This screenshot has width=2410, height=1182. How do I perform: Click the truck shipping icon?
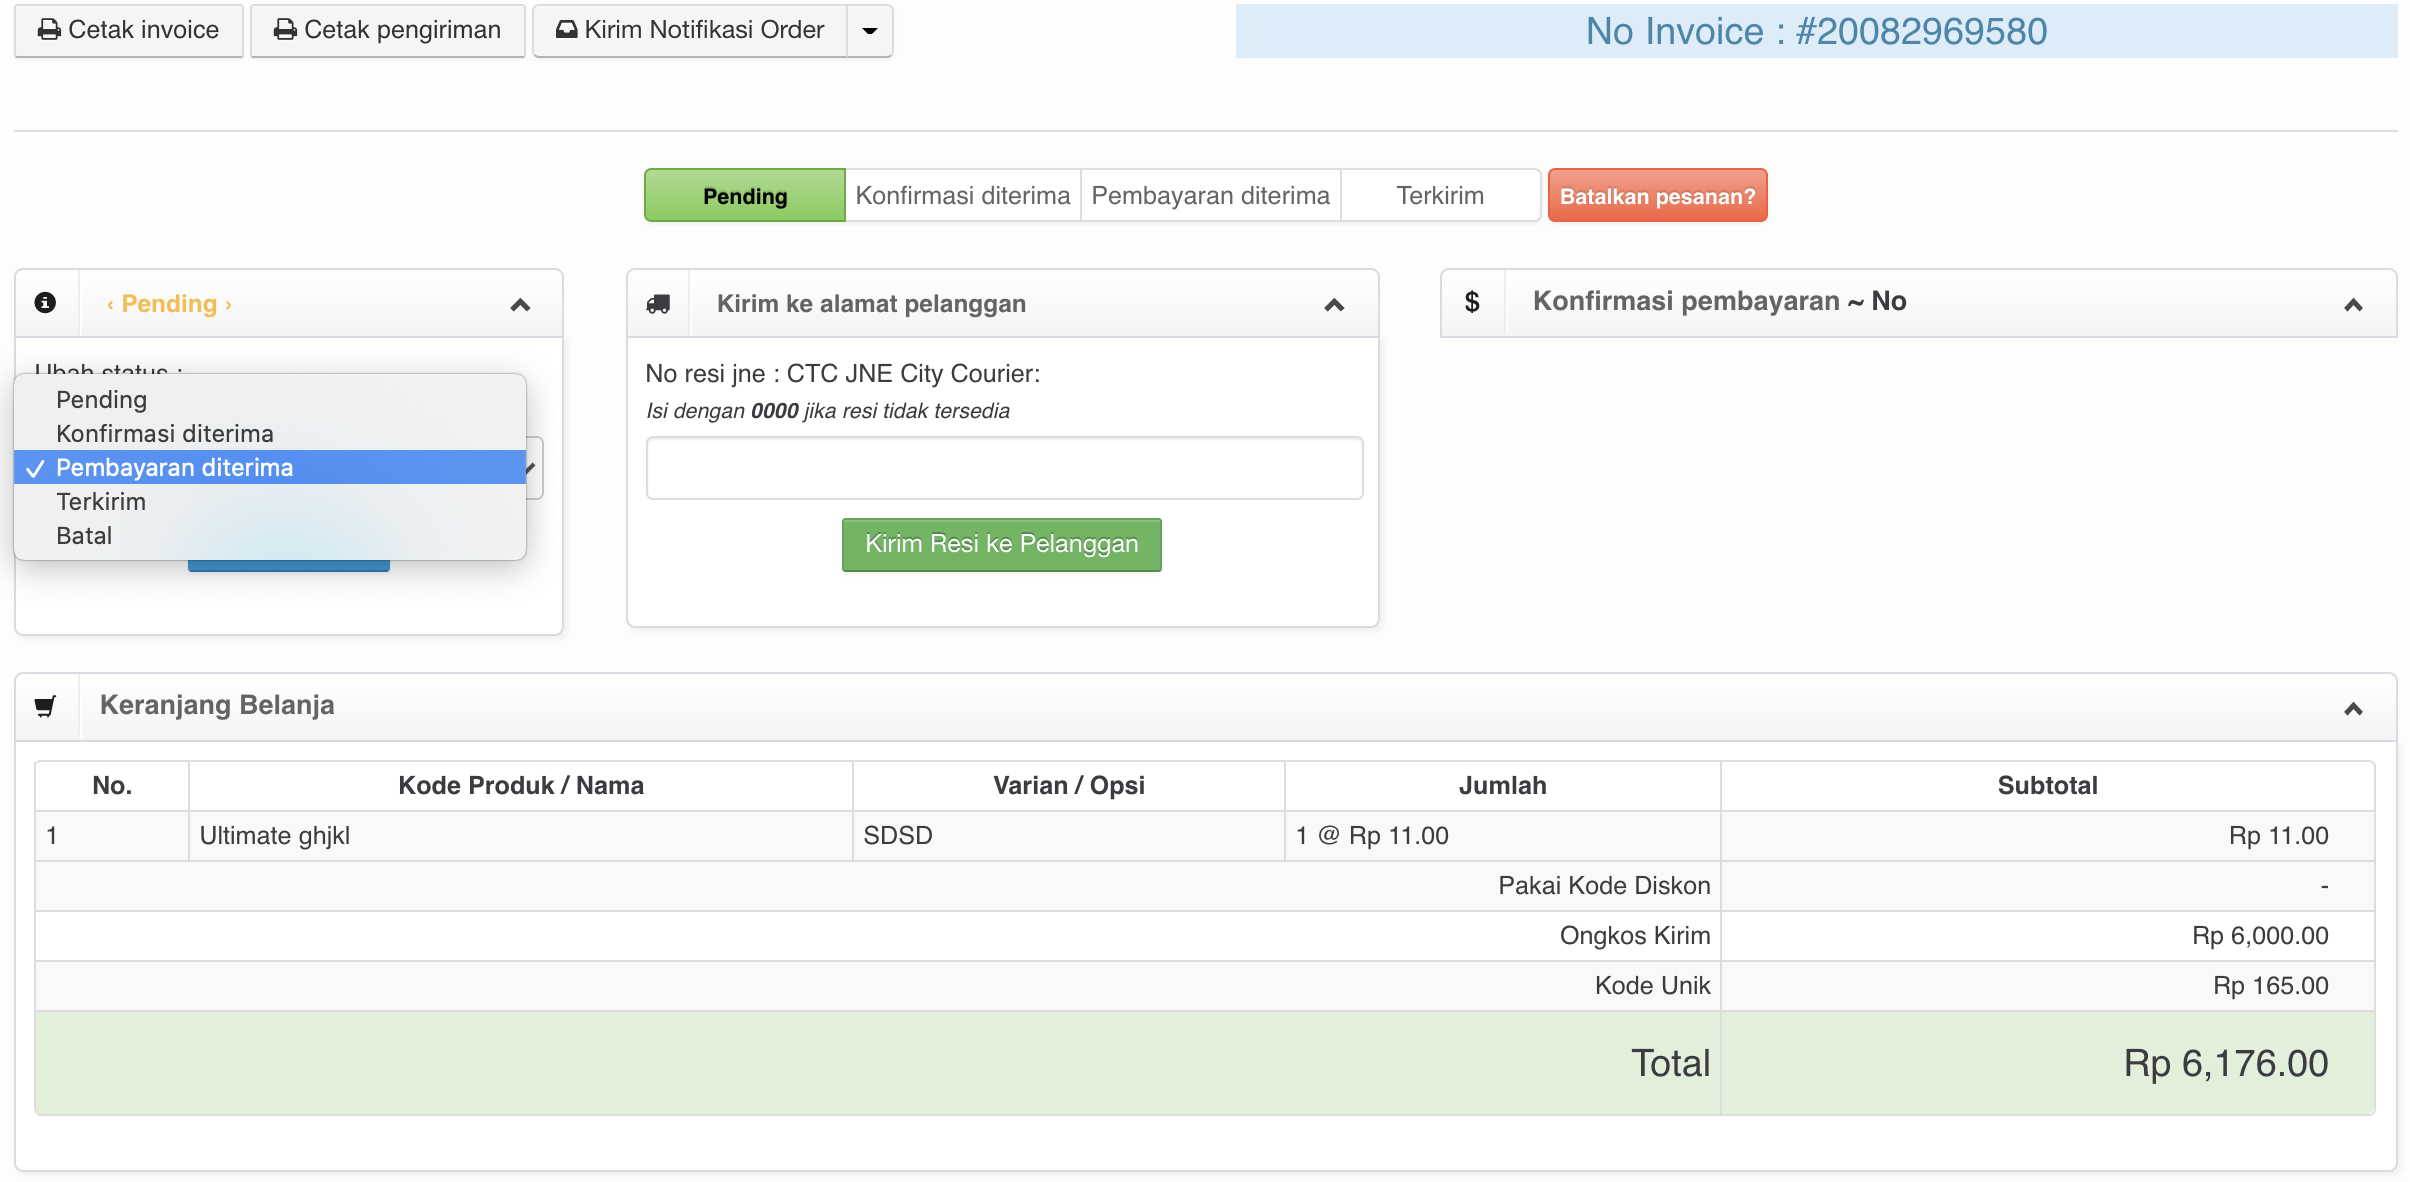[658, 304]
